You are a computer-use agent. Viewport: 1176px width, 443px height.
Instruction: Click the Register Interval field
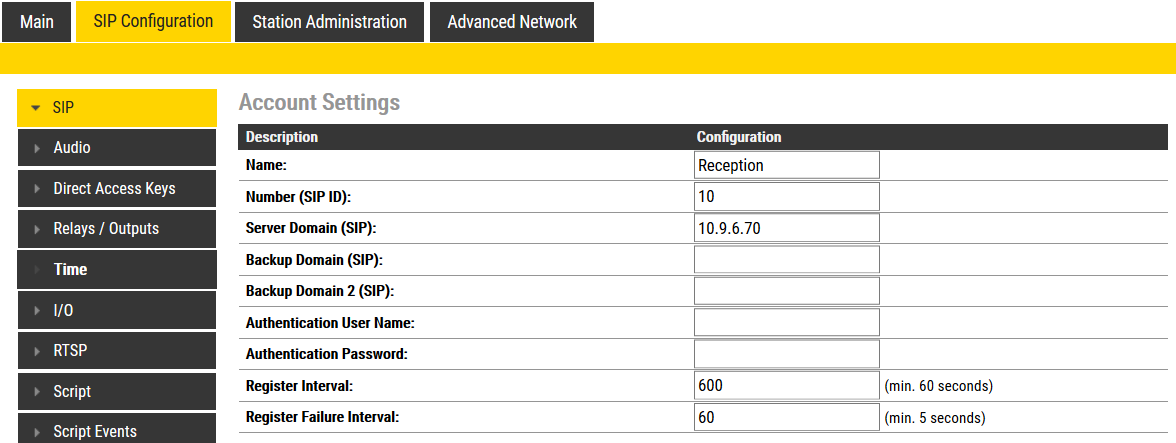(786, 385)
